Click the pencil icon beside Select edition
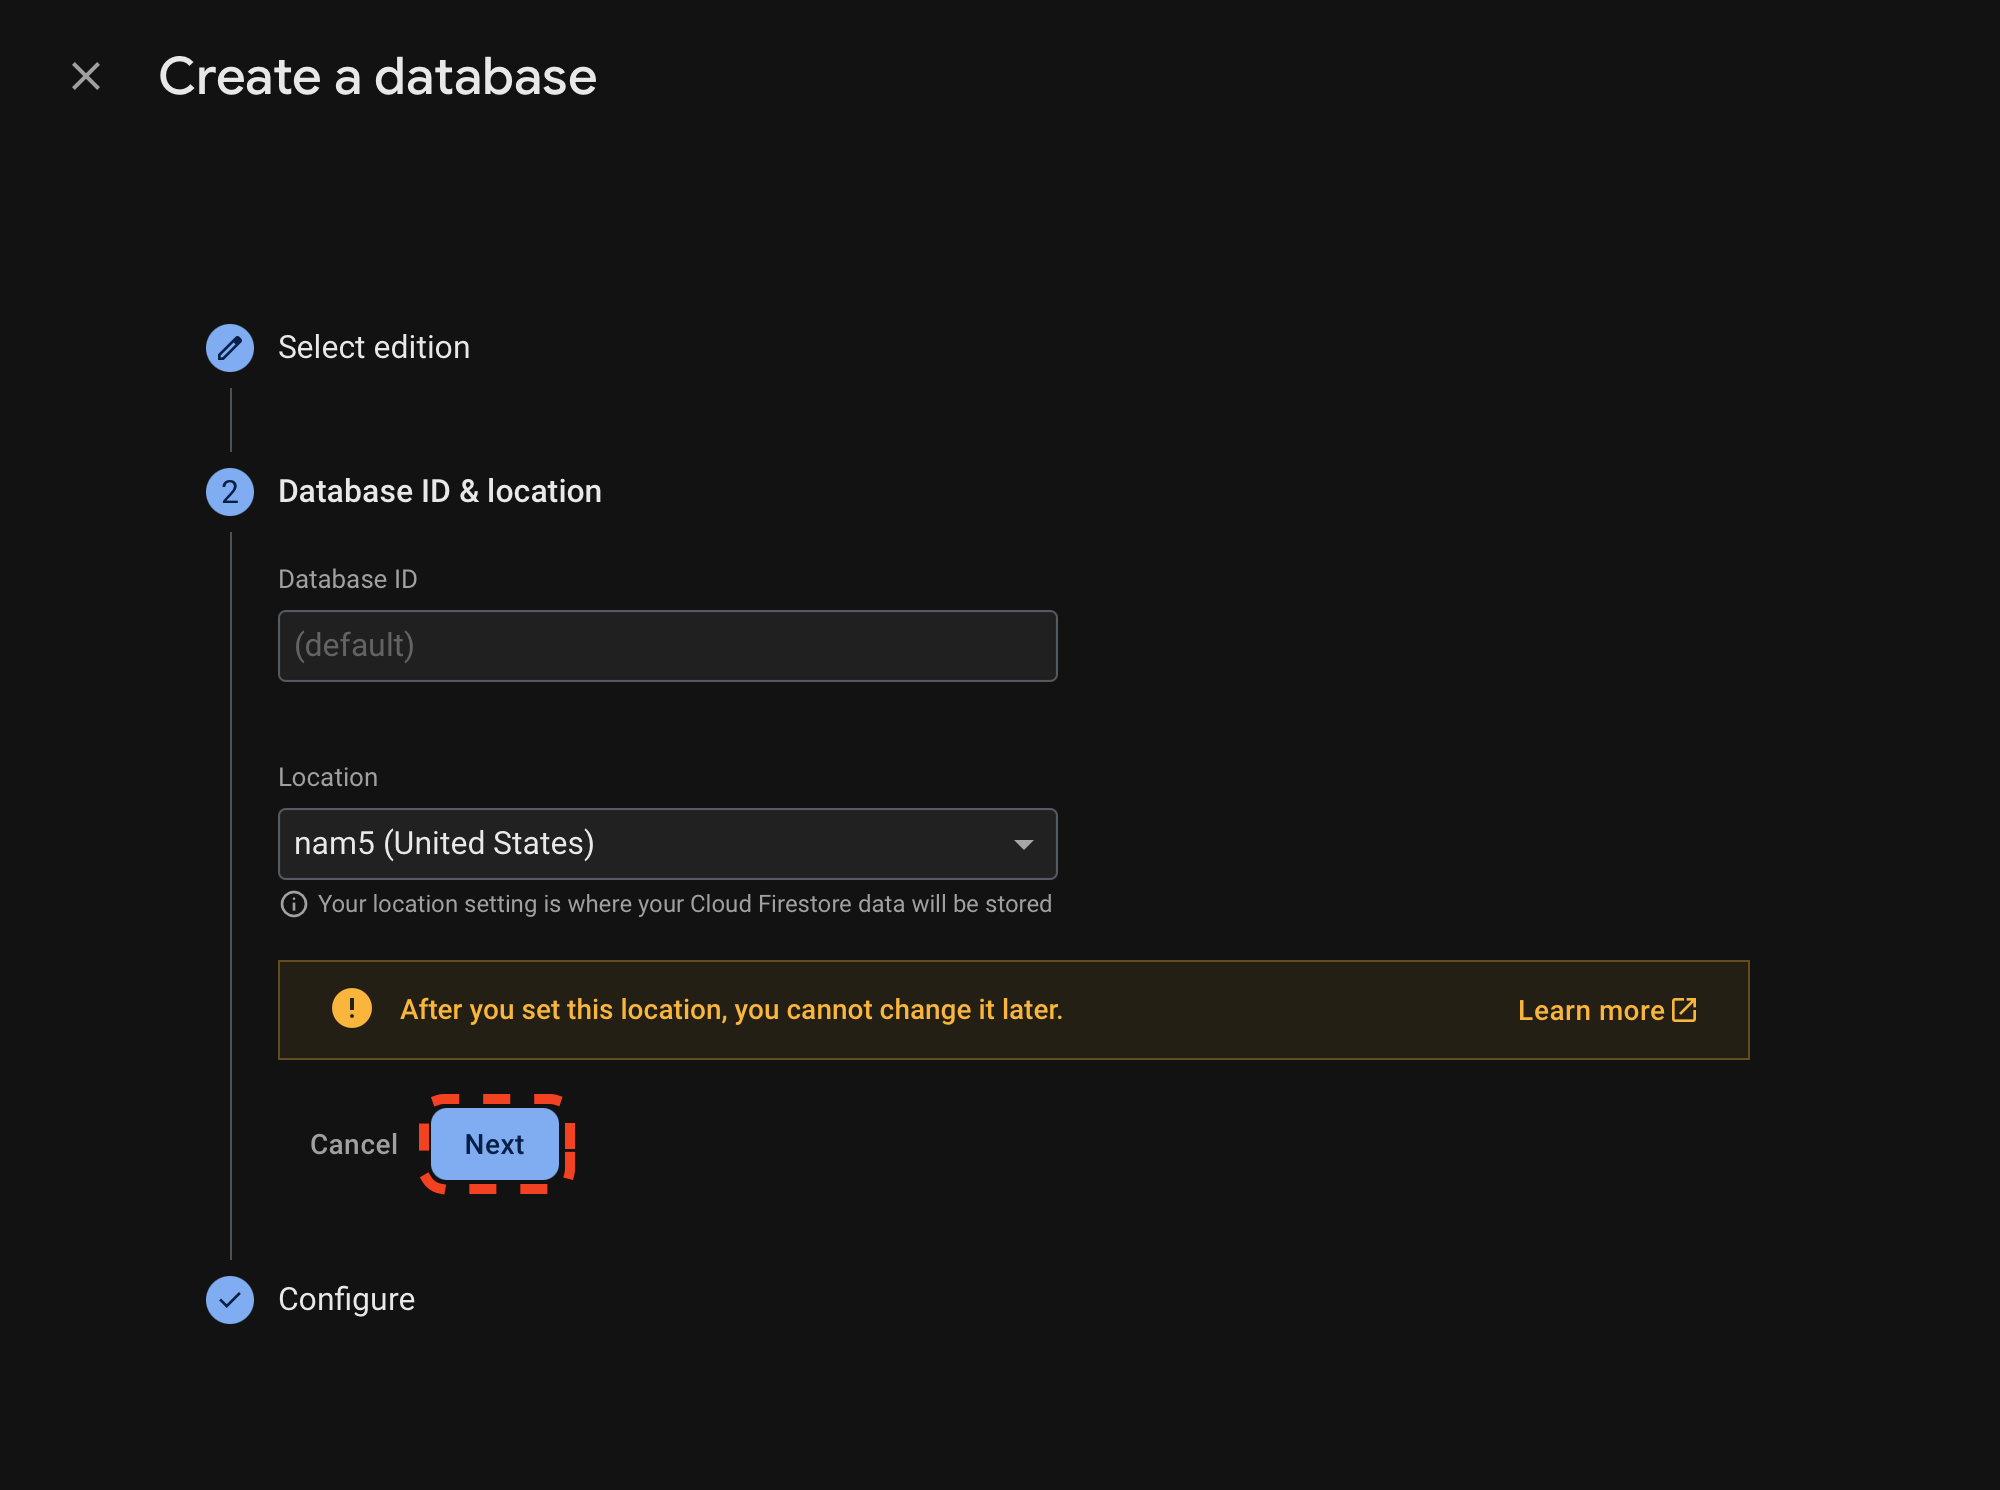2000x1490 pixels. click(229, 348)
